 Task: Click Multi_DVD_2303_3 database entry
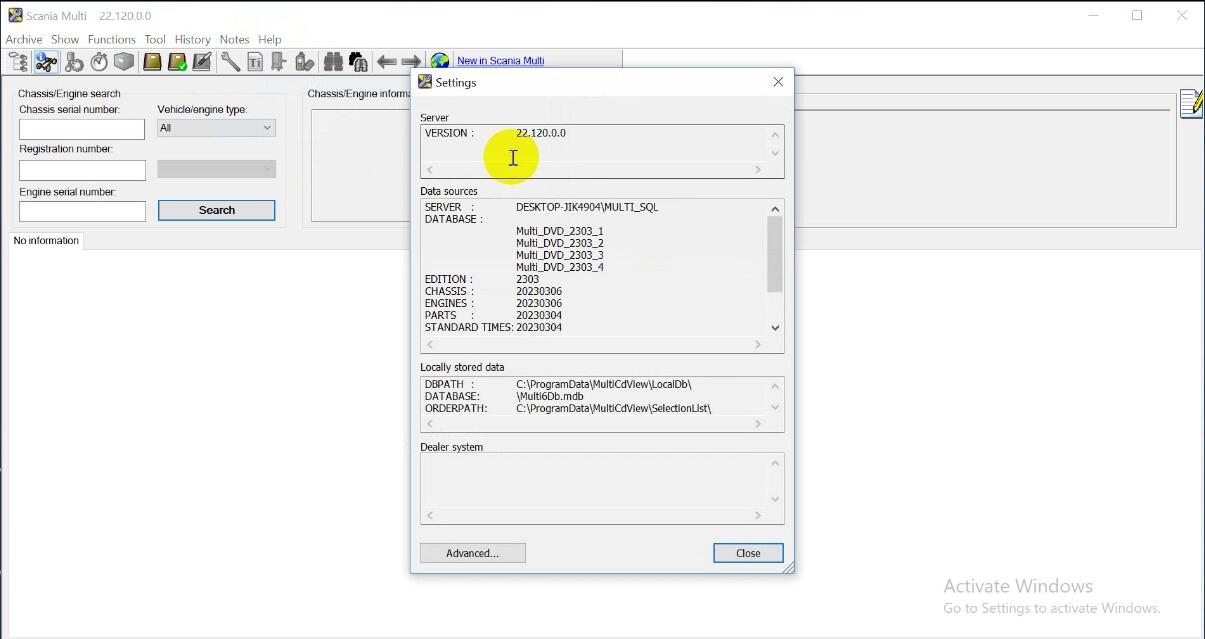click(560, 255)
